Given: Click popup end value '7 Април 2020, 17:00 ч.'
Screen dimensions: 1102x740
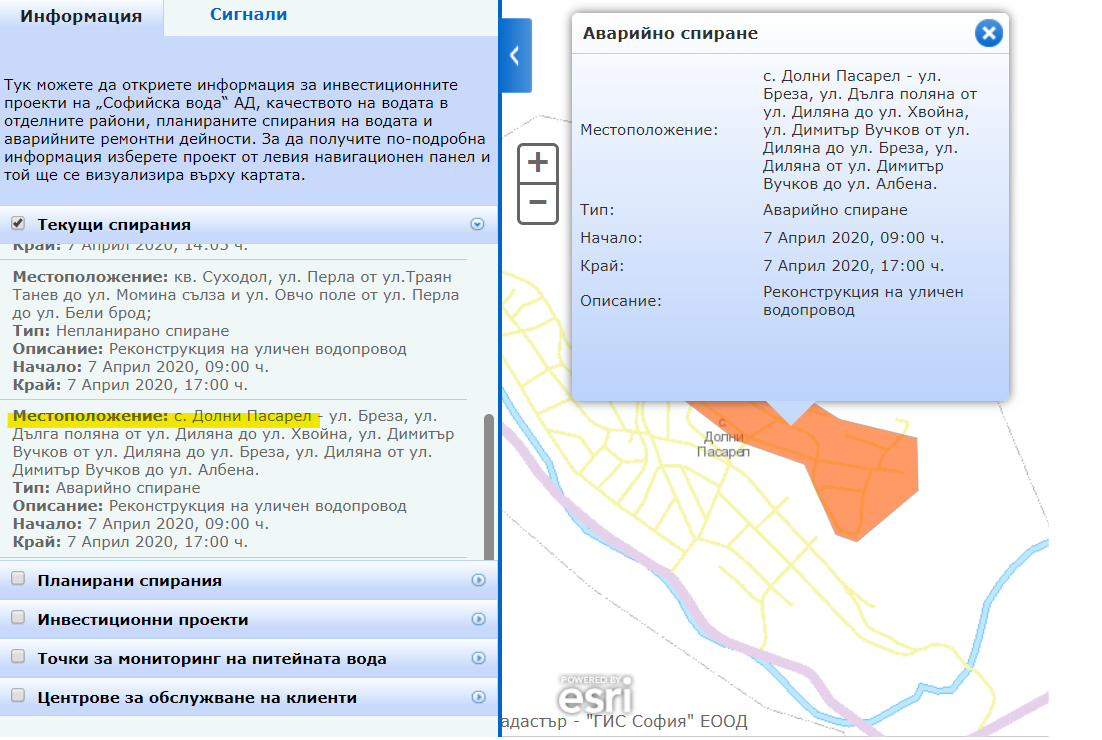Looking at the screenshot, I should click(853, 266).
